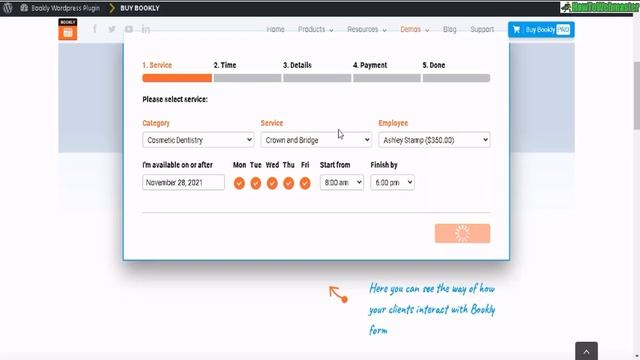Image resolution: width=640 pixels, height=360 pixels.
Task: Disable the Fri availability checkbox
Action: [305, 183]
